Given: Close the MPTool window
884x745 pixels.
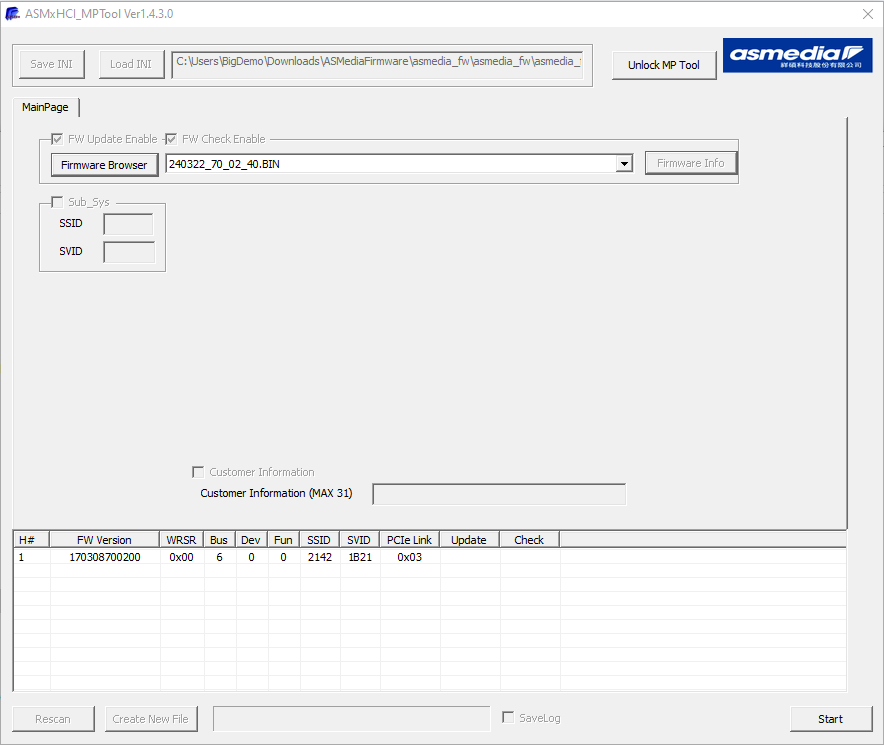Looking at the screenshot, I should [867, 14].
